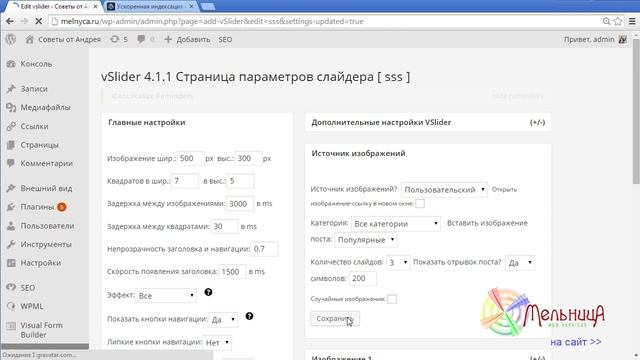Click the browser address bar
The width and height of the screenshot is (640, 360).
tap(327, 21)
